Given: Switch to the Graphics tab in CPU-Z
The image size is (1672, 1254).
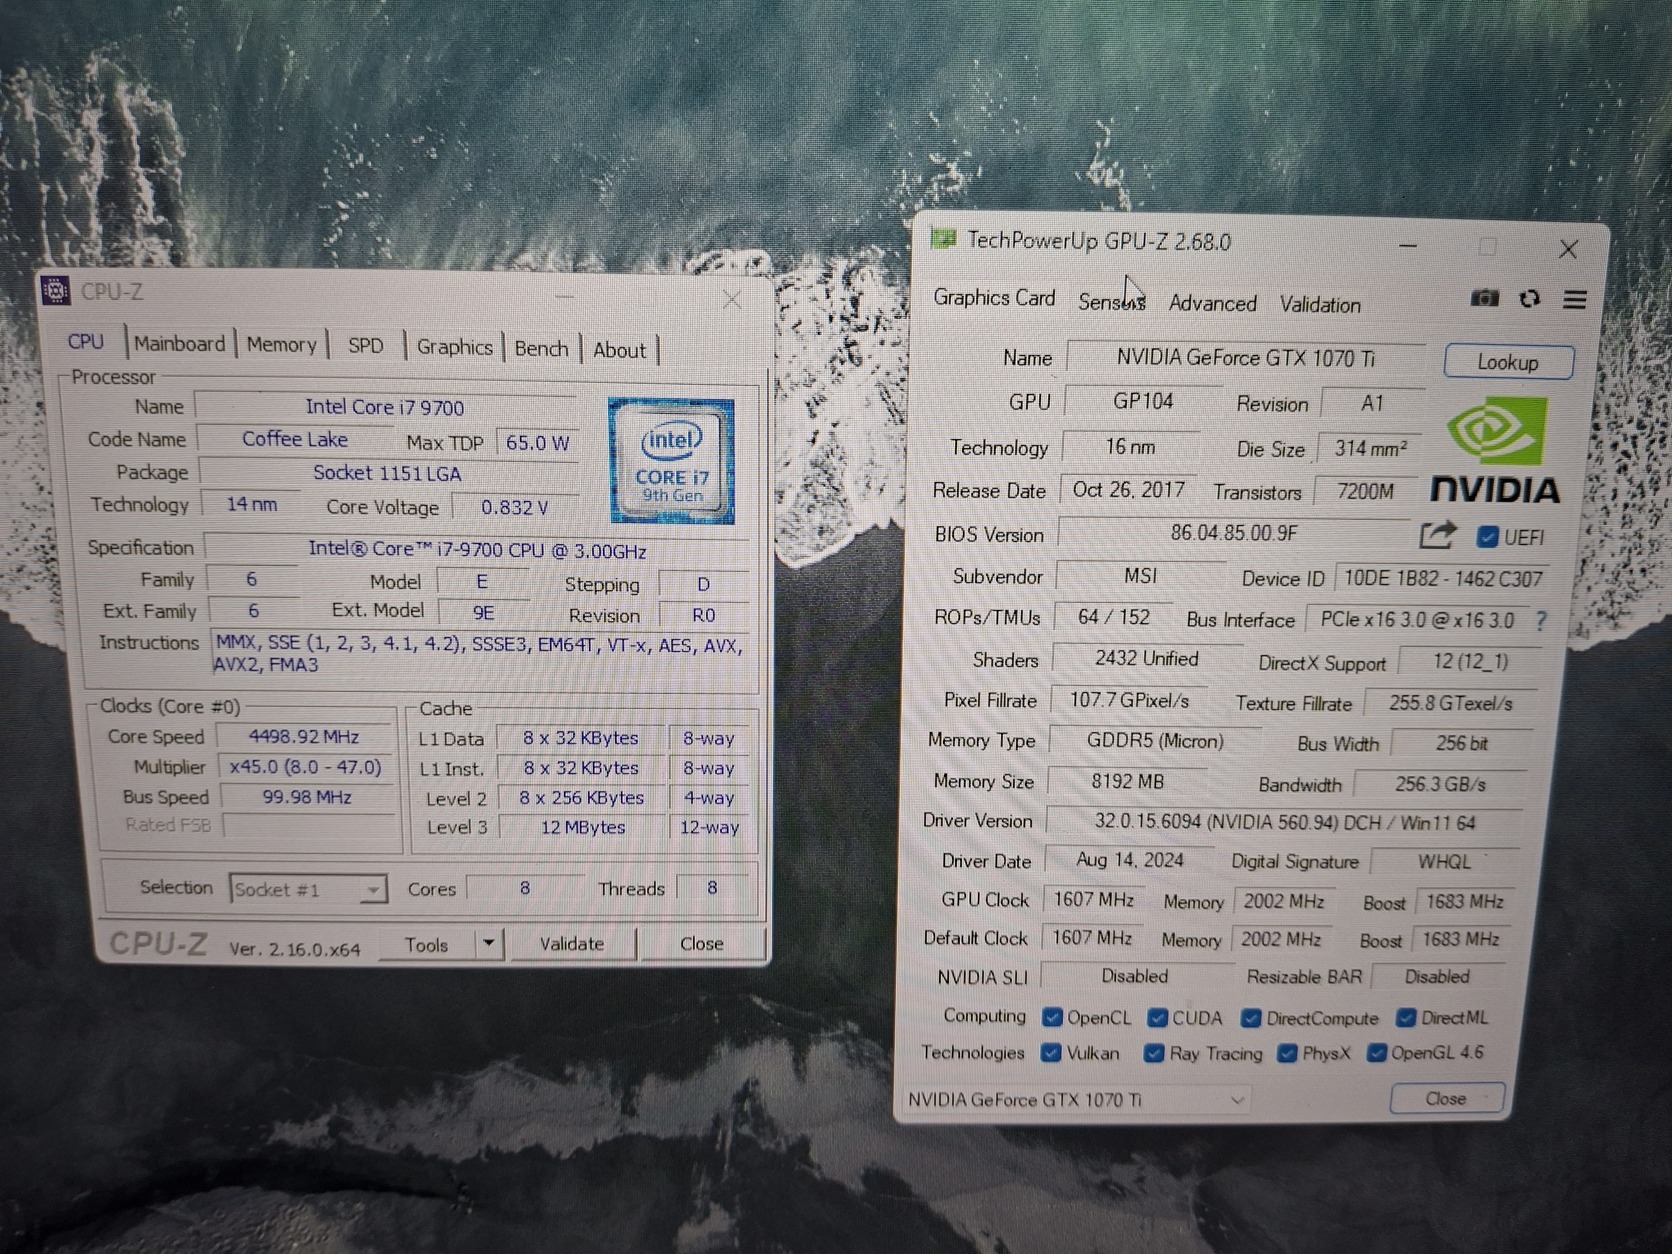Looking at the screenshot, I should (x=455, y=347).
